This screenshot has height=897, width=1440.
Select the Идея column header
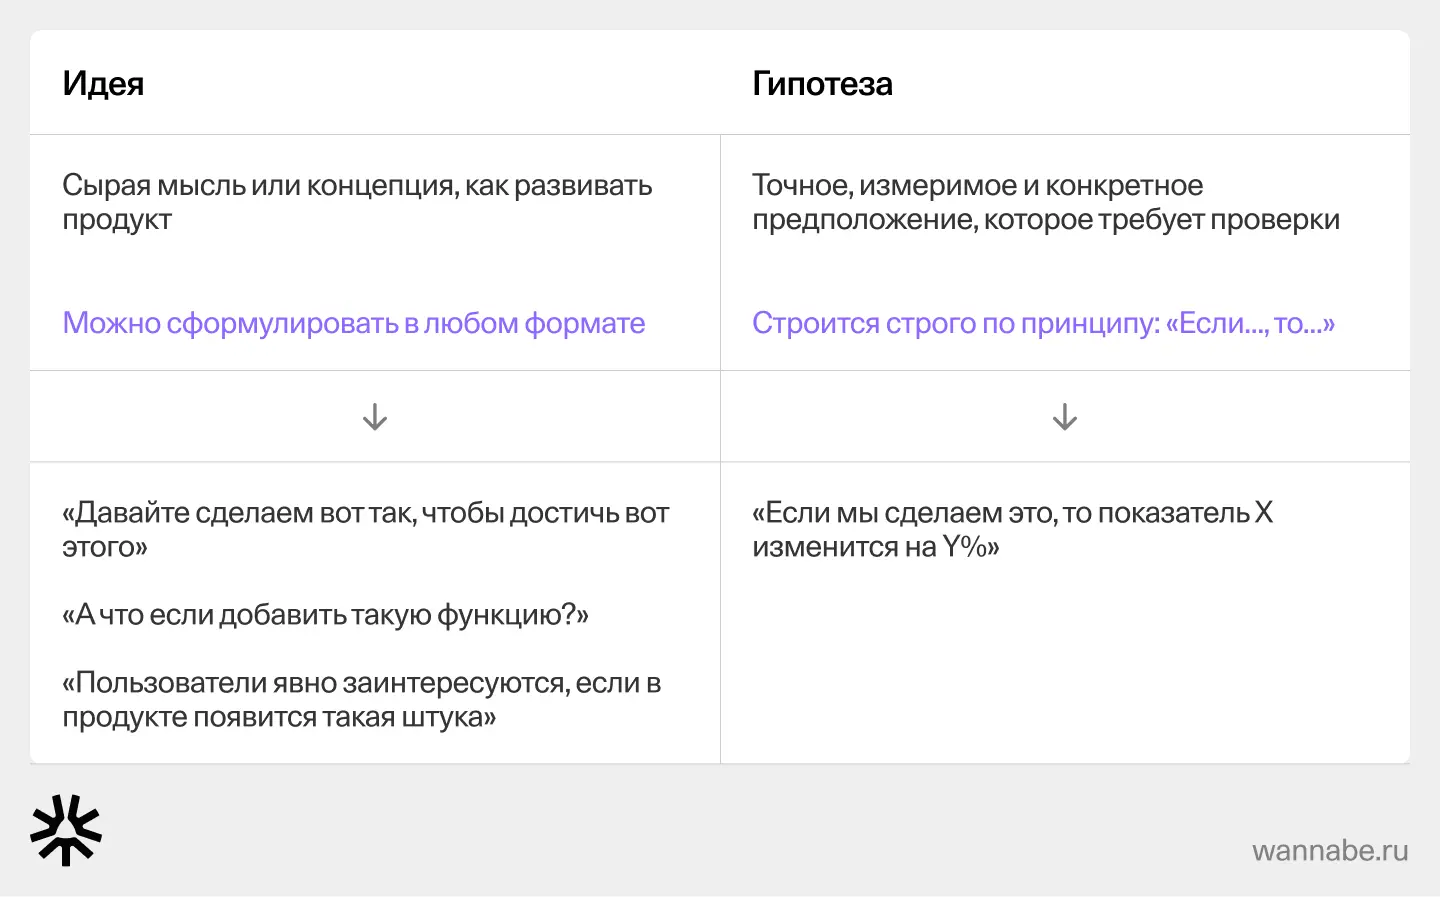103,84
